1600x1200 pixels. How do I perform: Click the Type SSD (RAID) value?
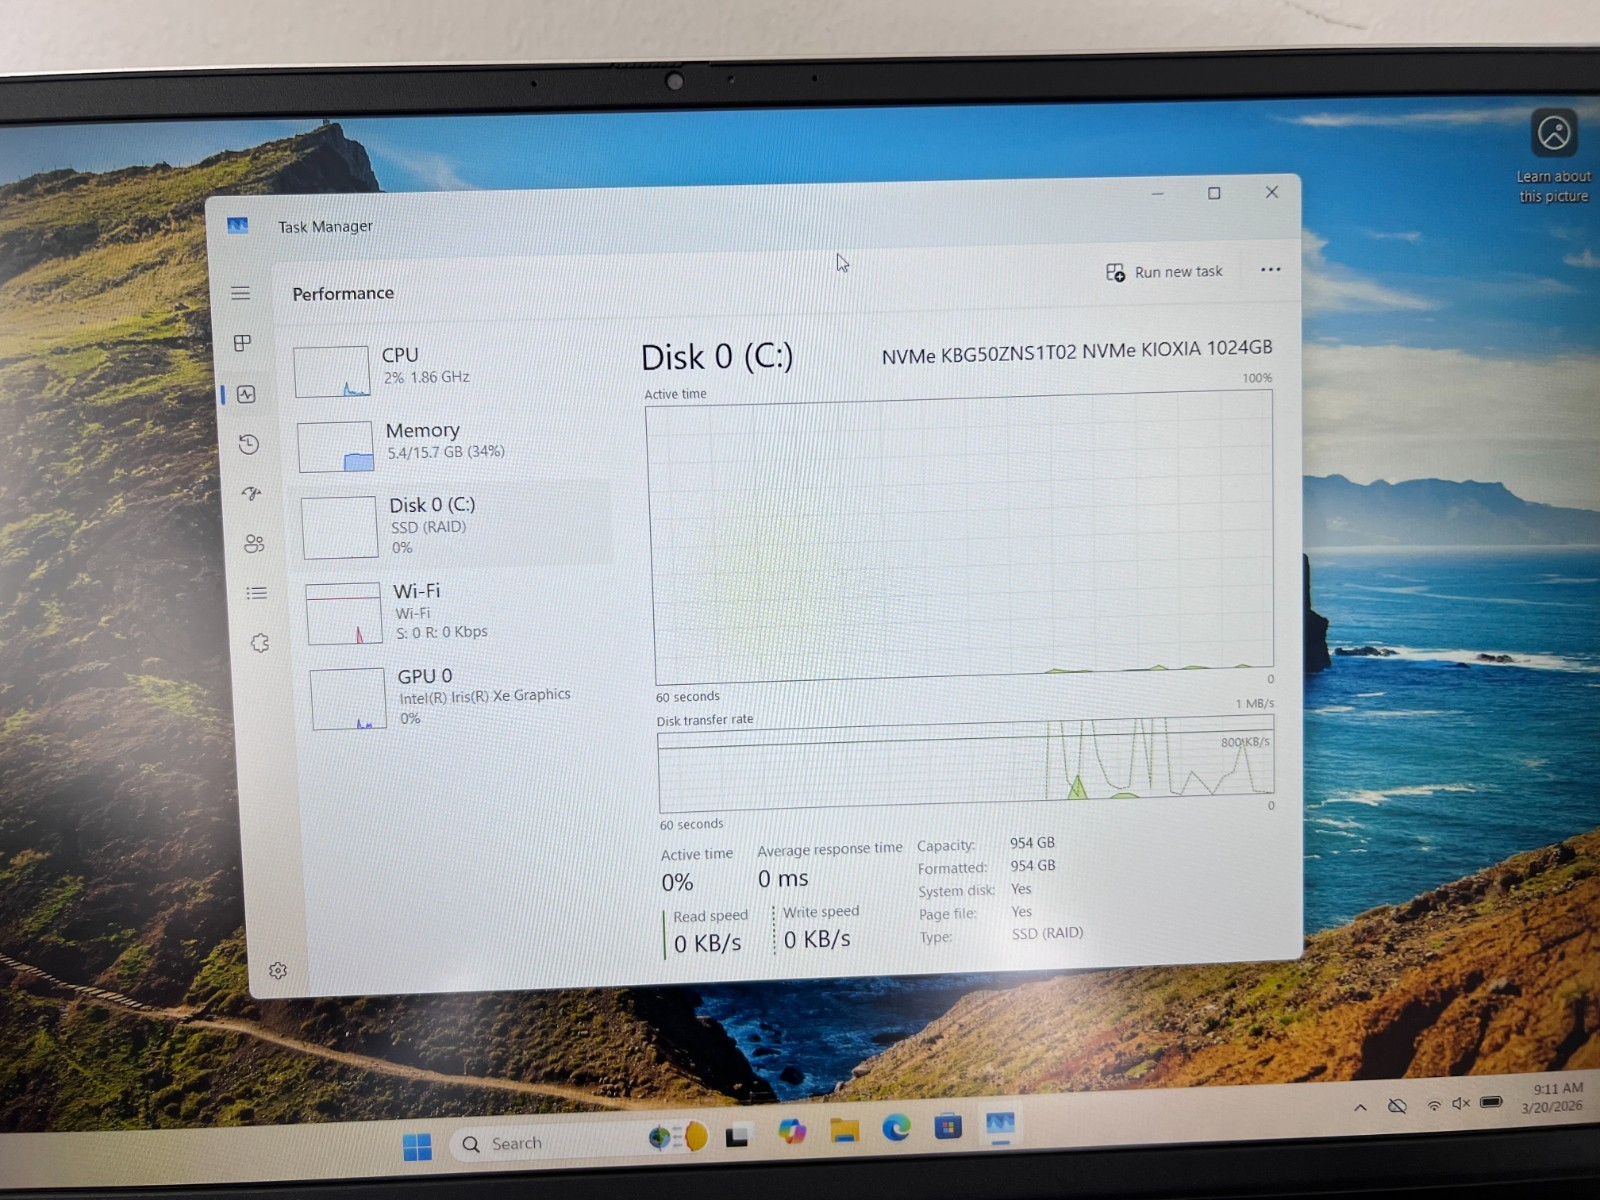click(x=1047, y=933)
